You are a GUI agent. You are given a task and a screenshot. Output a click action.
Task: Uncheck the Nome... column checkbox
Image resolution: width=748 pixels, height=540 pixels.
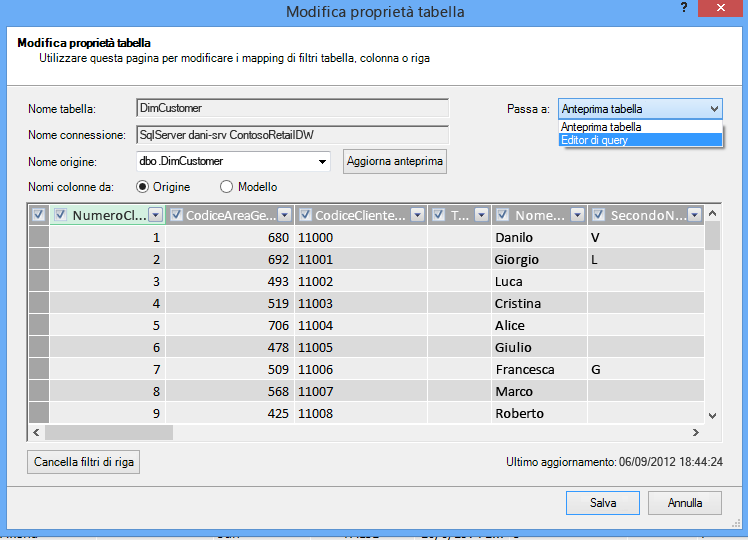(x=502, y=215)
